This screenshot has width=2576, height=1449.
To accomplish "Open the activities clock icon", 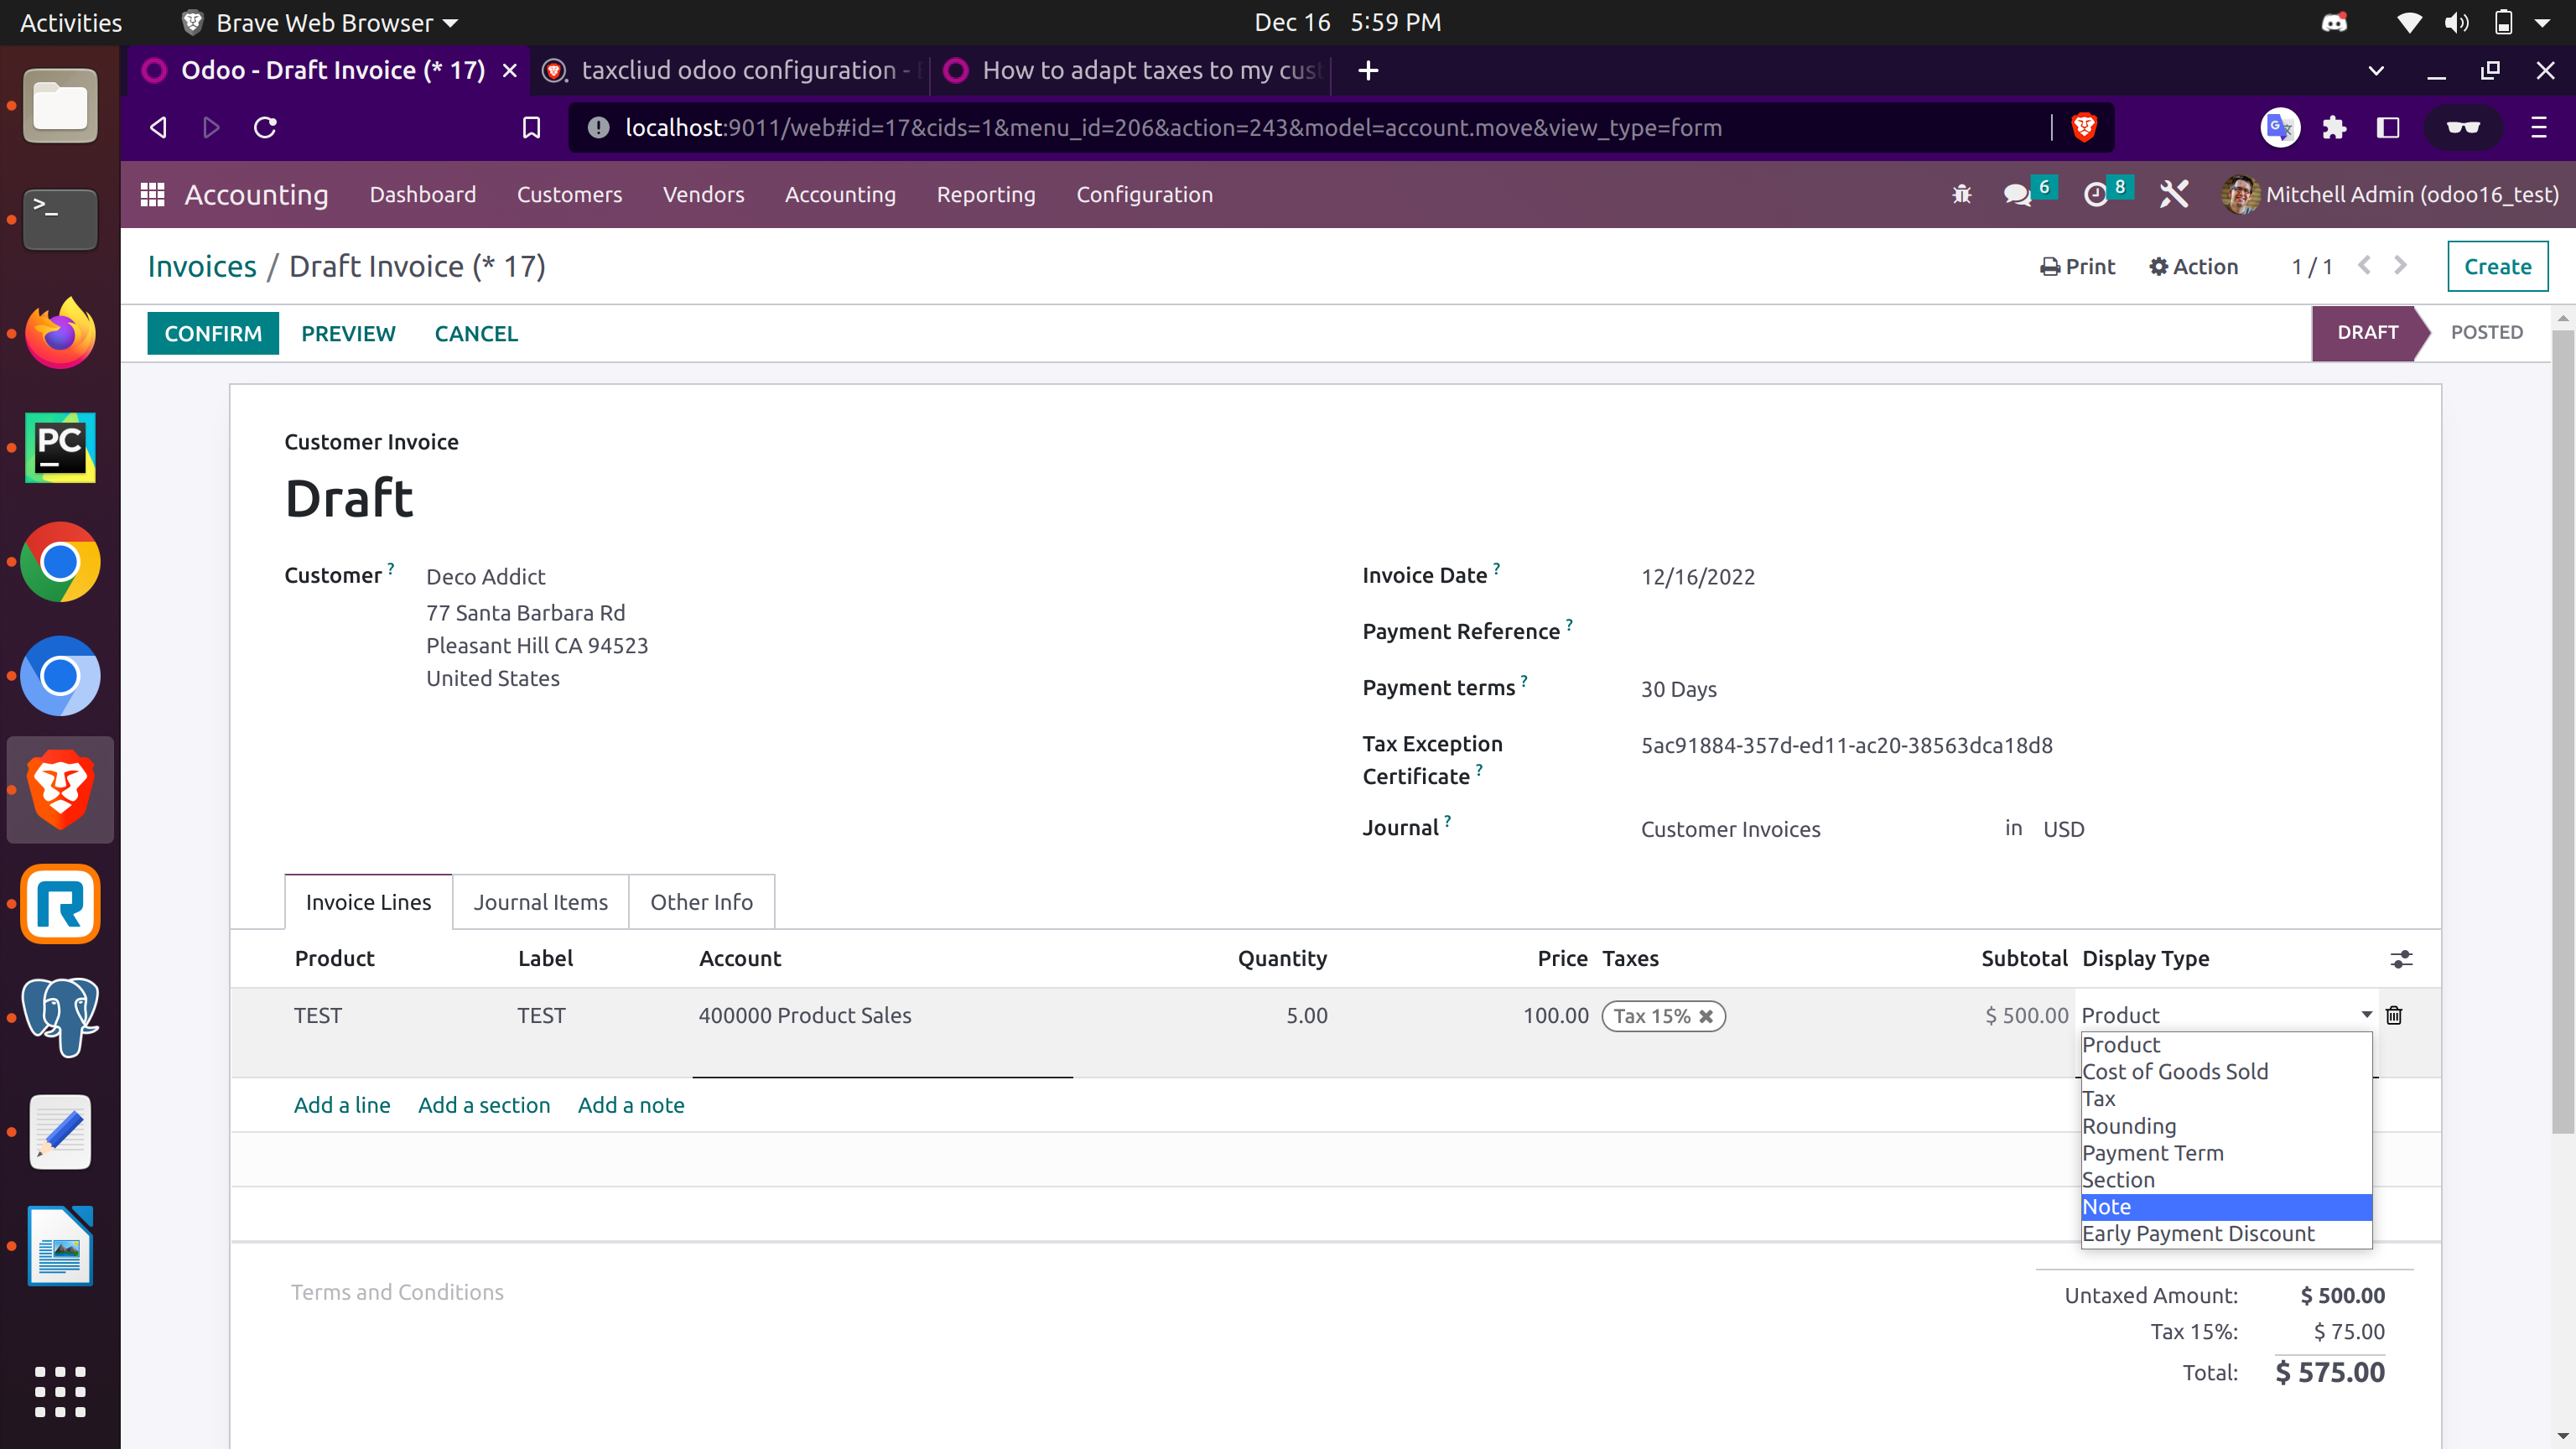I will [2095, 194].
